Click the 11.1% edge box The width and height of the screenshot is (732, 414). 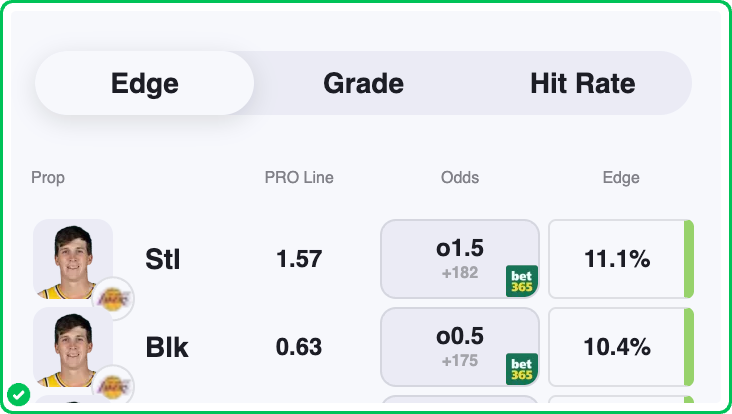617,260
